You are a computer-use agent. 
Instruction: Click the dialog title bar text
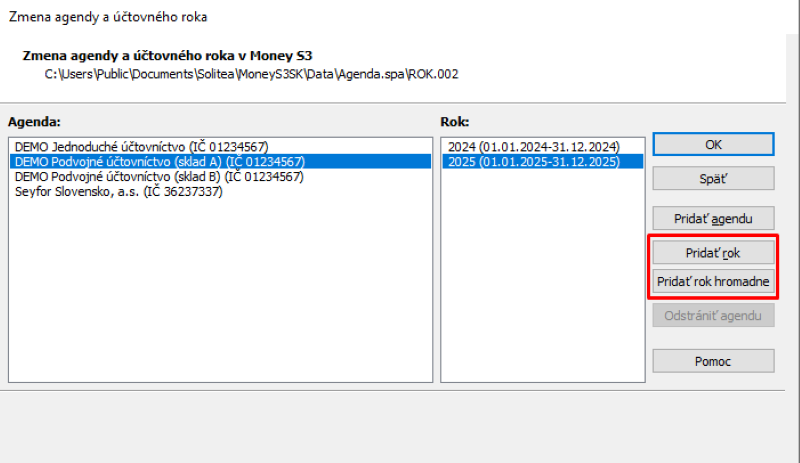108,17
